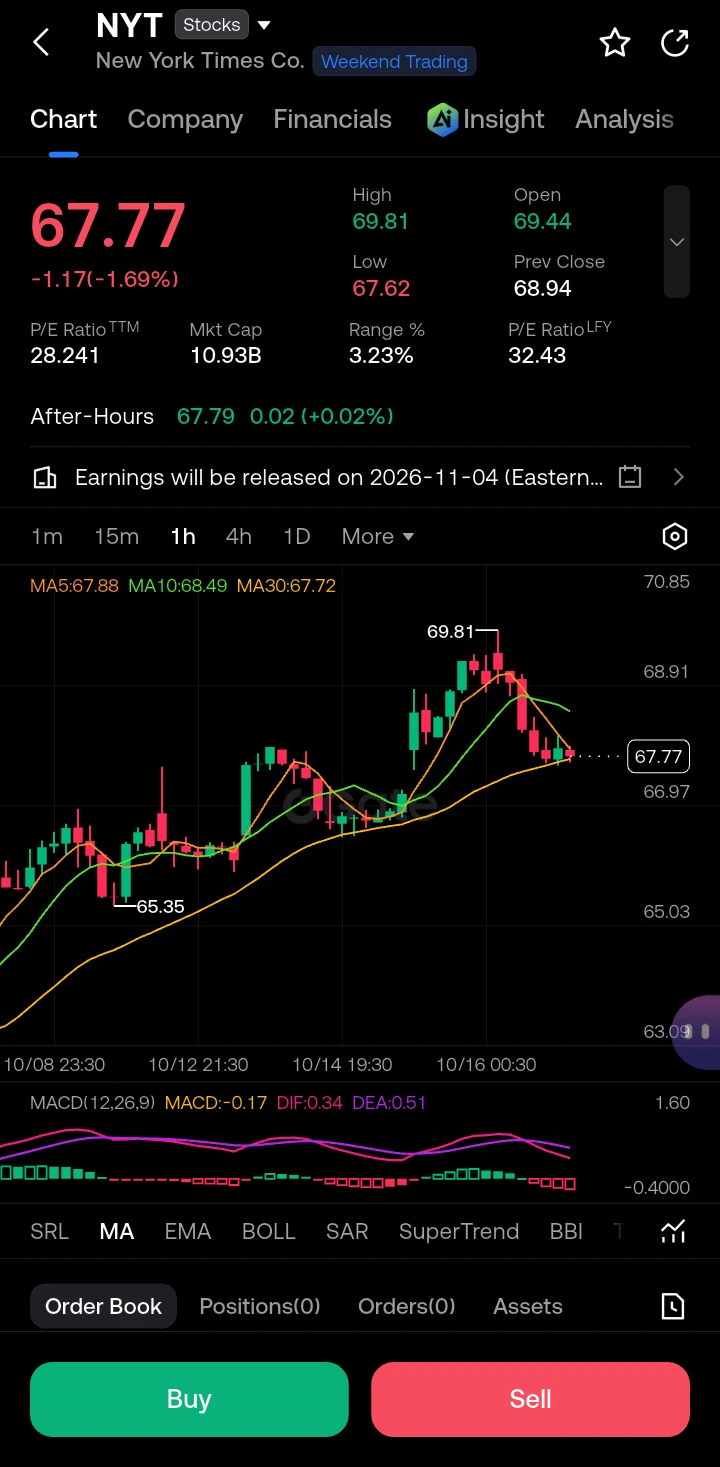Enable the SuperTrend indicator
Image resolution: width=720 pixels, height=1467 pixels.
pos(459,1232)
